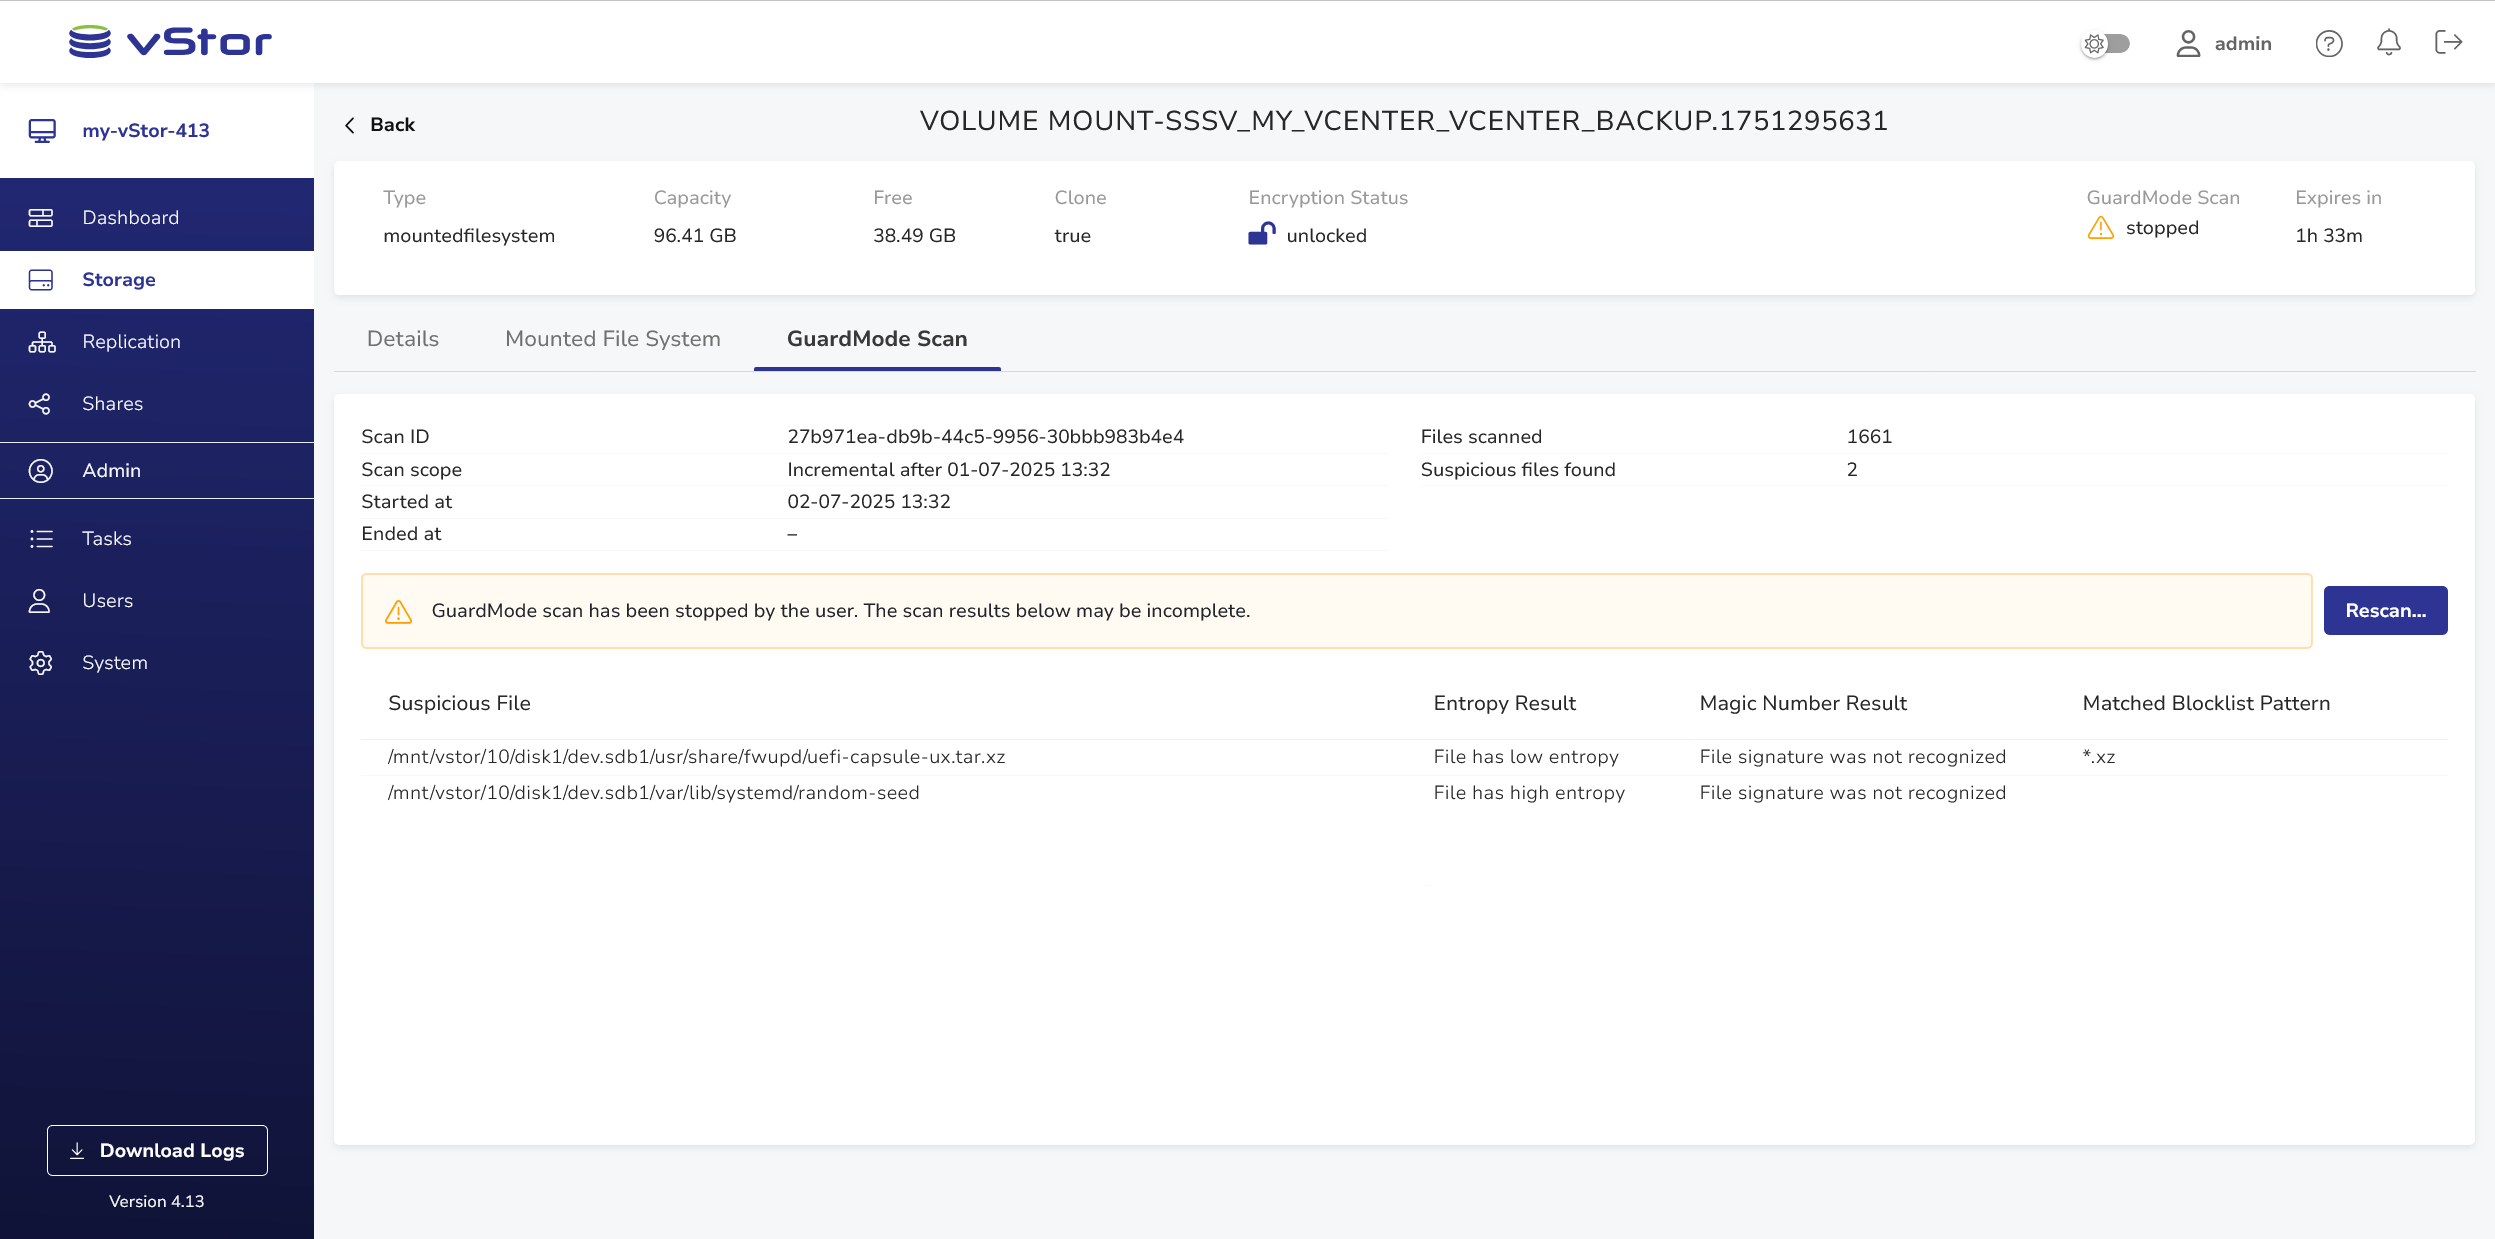Click the Replication sidebar icon
The height and width of the screenshot is (1239, 2495).
pyautogui.click(x=41, y=342)
